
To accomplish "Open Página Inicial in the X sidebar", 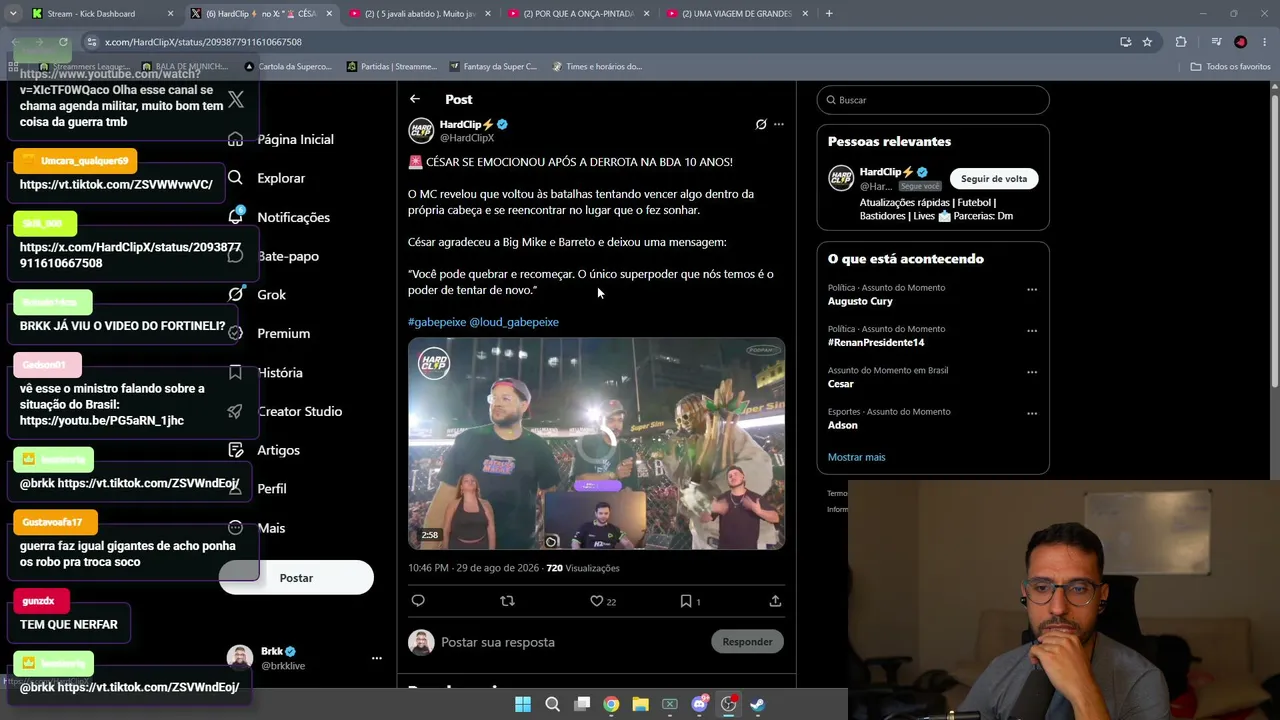I will 295,139.
